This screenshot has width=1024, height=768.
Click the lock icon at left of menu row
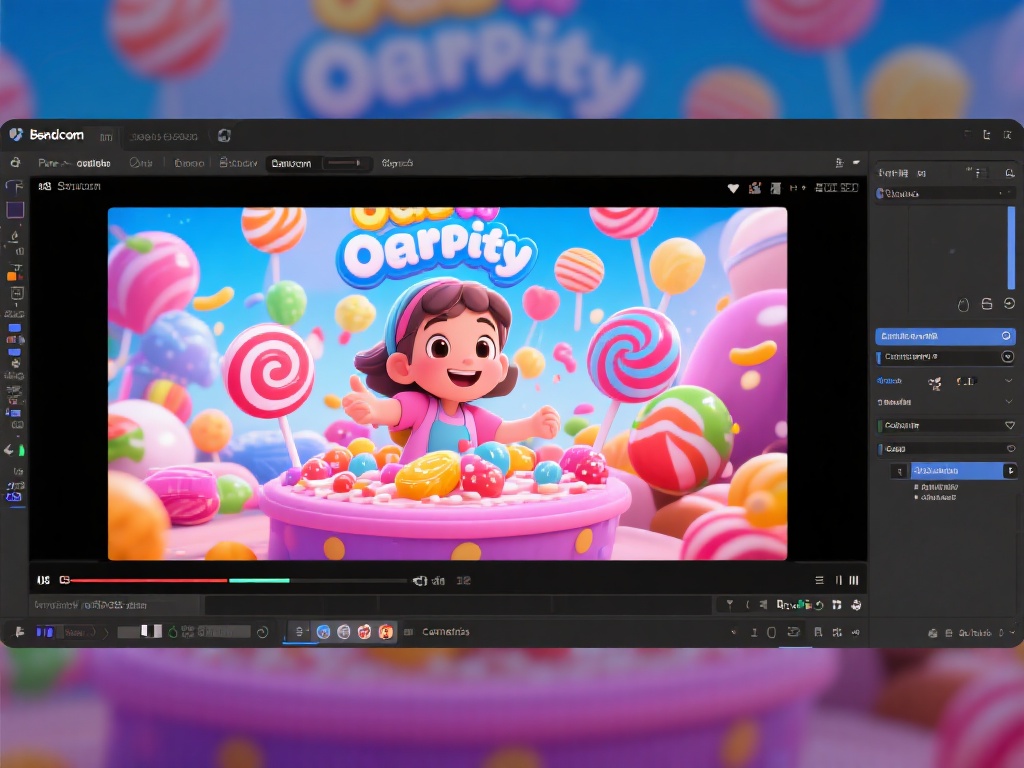point(15,163)
